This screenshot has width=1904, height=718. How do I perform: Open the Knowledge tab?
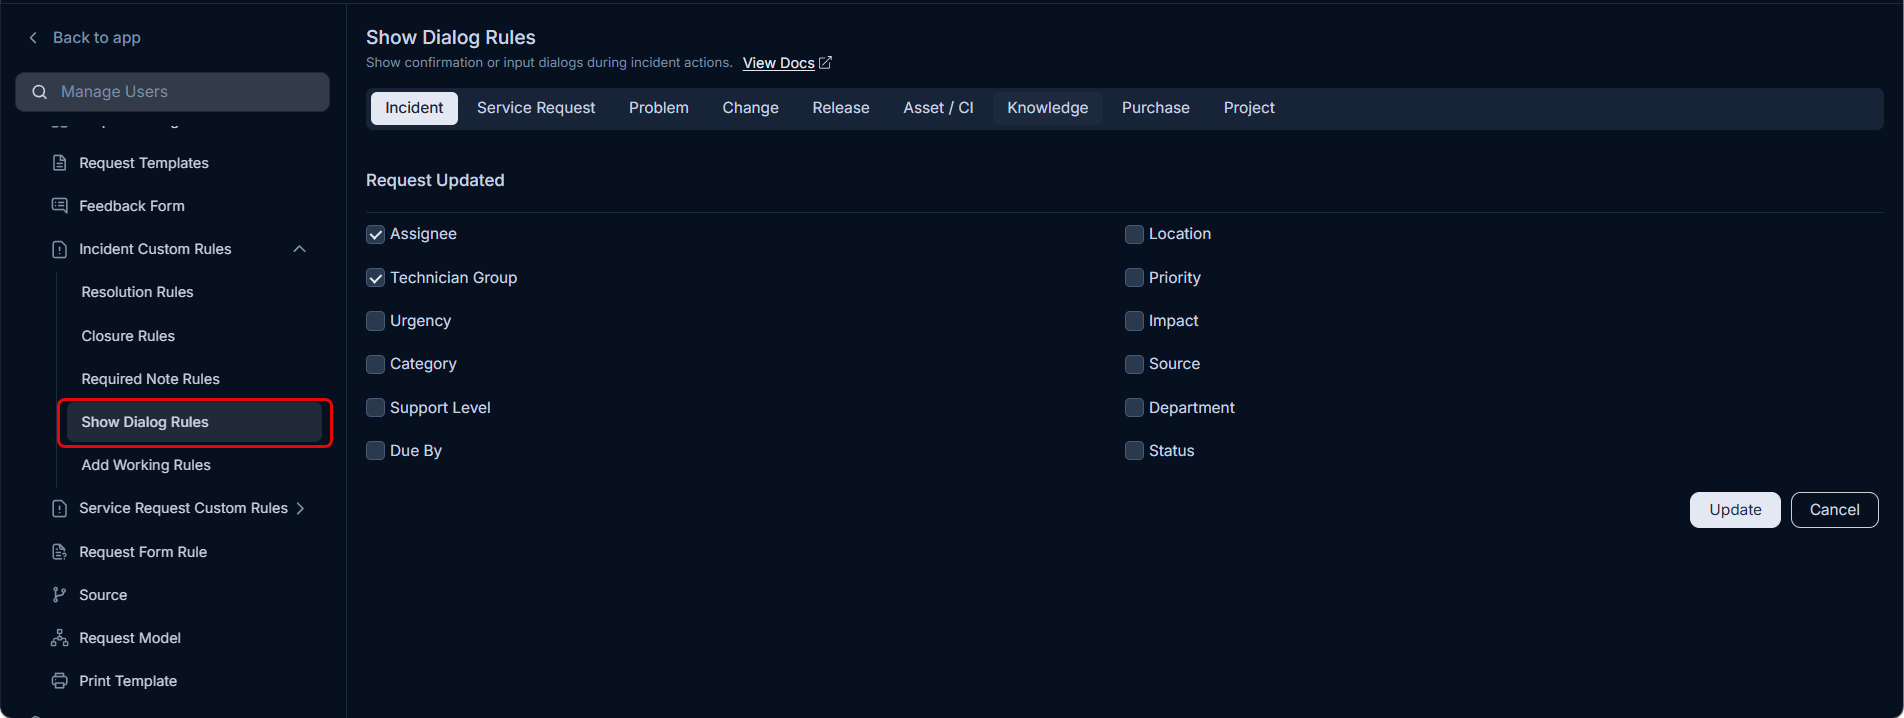tap(1048, 108)
